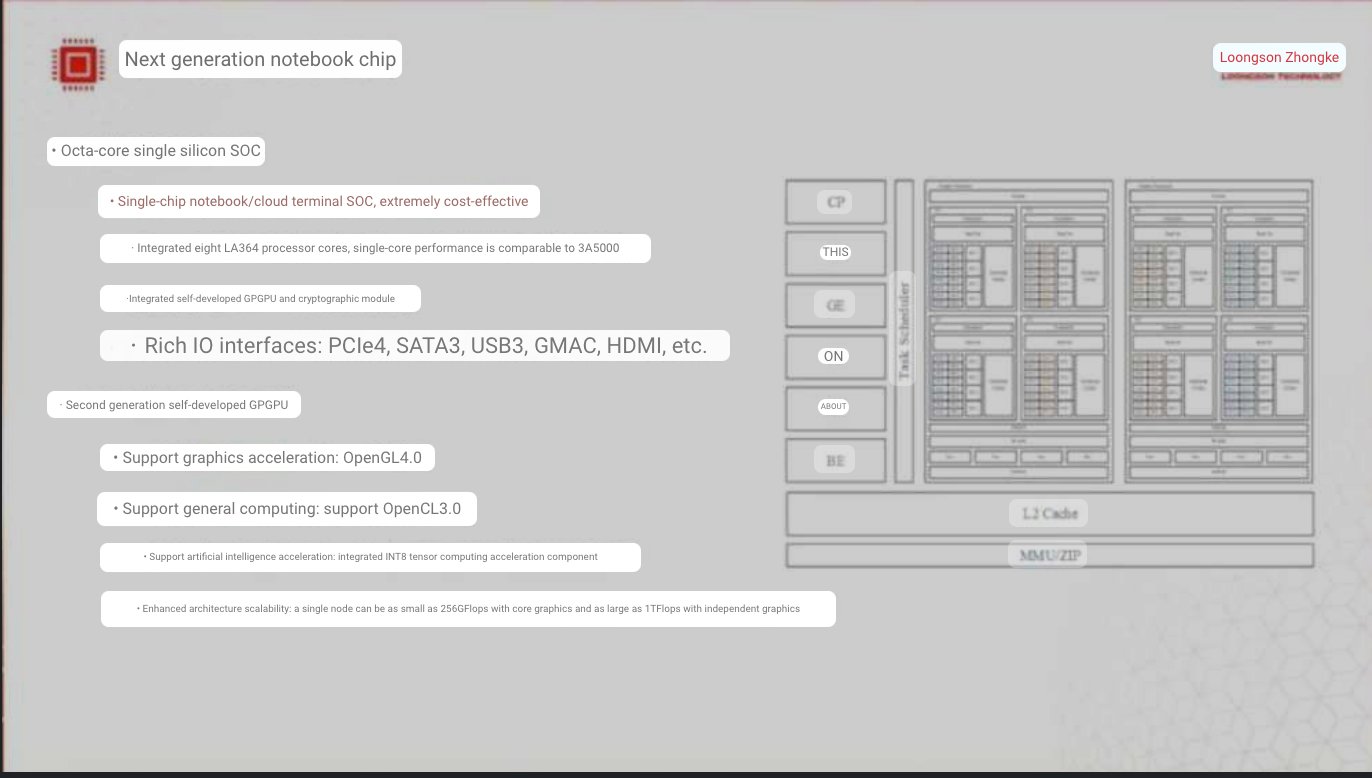1372x778 pixels.
Task: Select the 'Rich IO interfaces' line
Action: click(x=415, y=346)
